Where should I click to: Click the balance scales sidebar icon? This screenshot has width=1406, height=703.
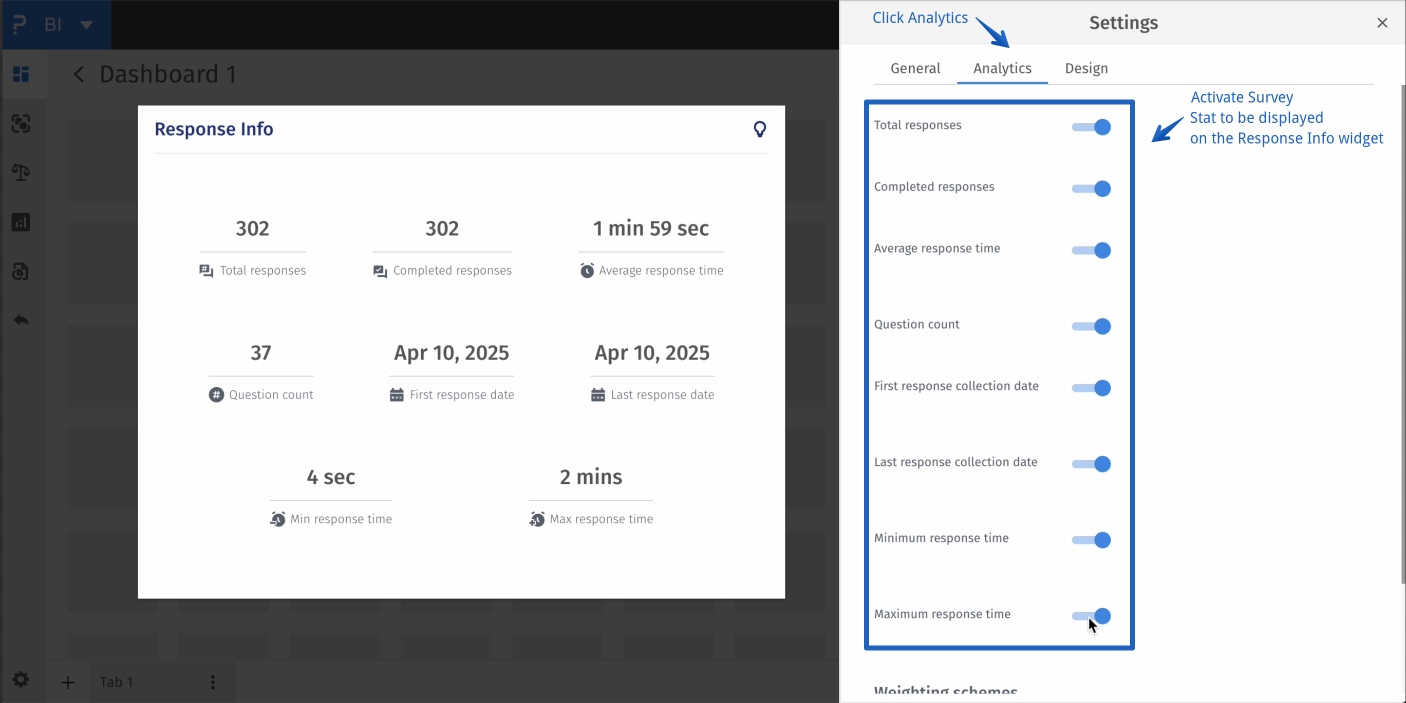click(21, 172)
